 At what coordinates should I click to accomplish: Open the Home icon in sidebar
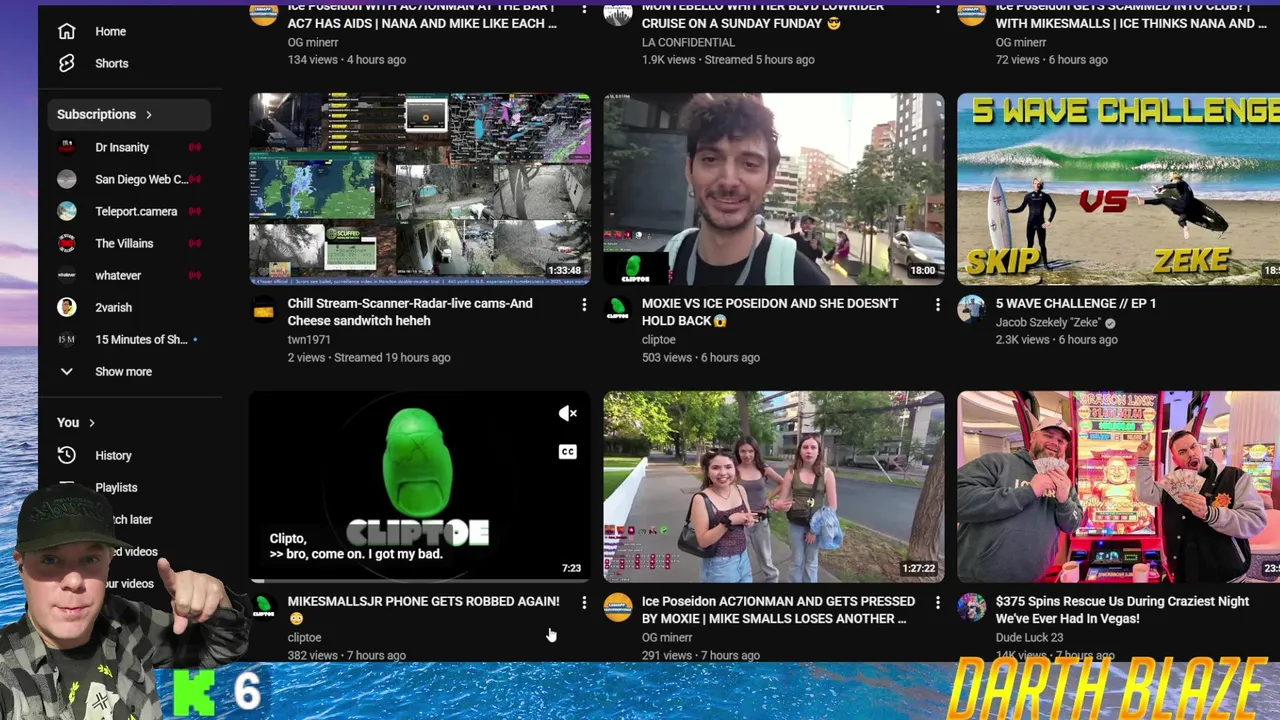[x=67, y=31]
